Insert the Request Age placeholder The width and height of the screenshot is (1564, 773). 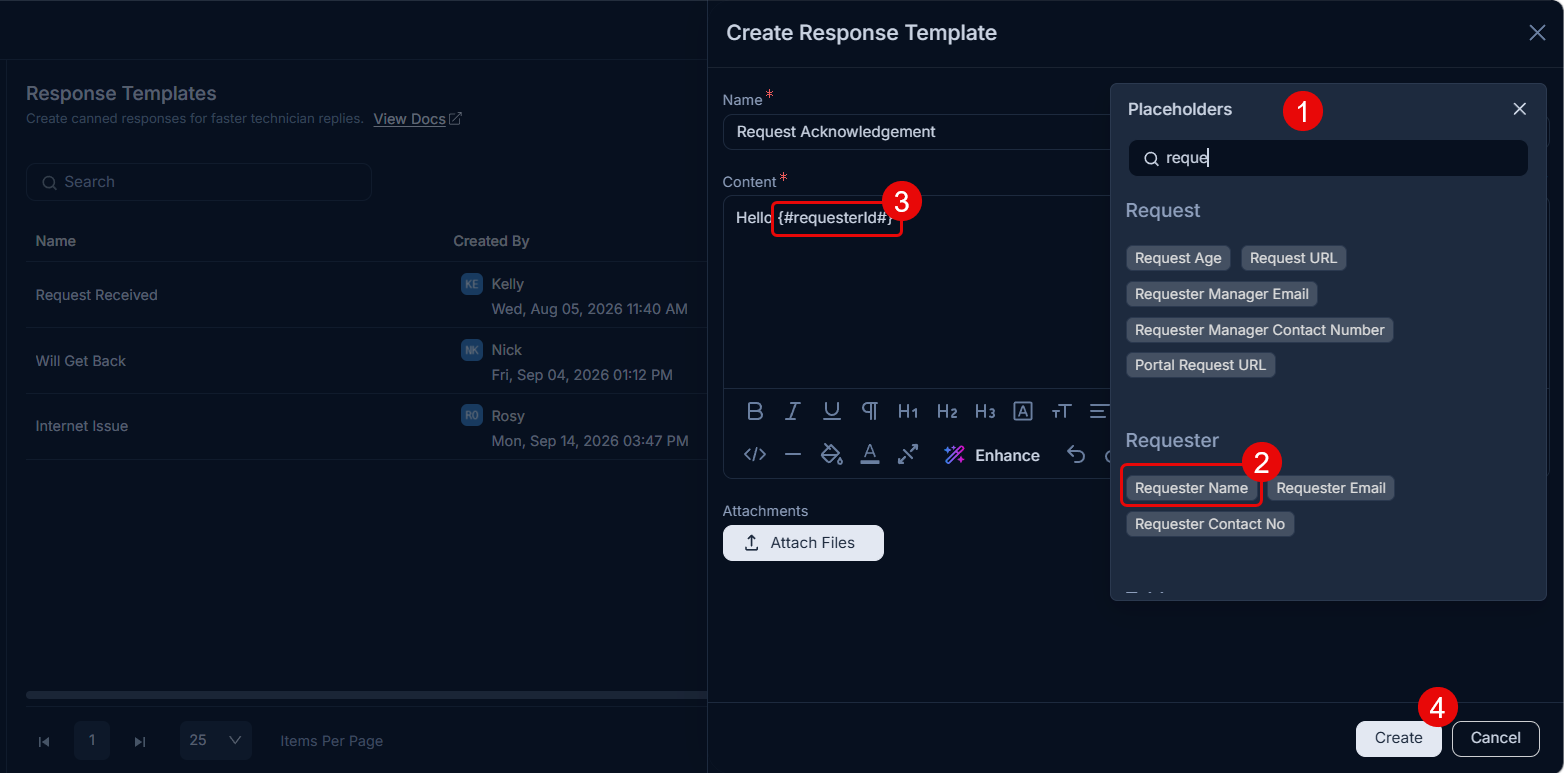click(x=1178, y=258)
